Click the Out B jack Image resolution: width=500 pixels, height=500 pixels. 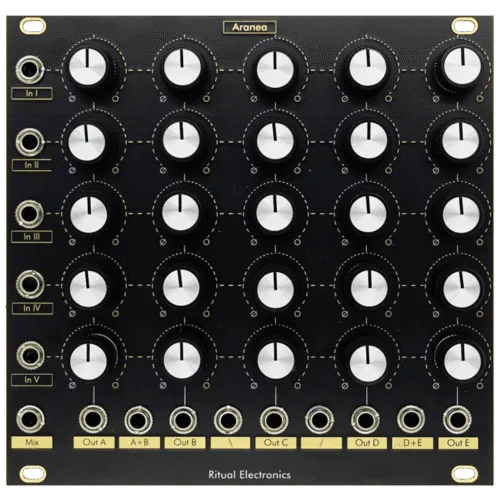pyautogui.click(x=183, y=419)
